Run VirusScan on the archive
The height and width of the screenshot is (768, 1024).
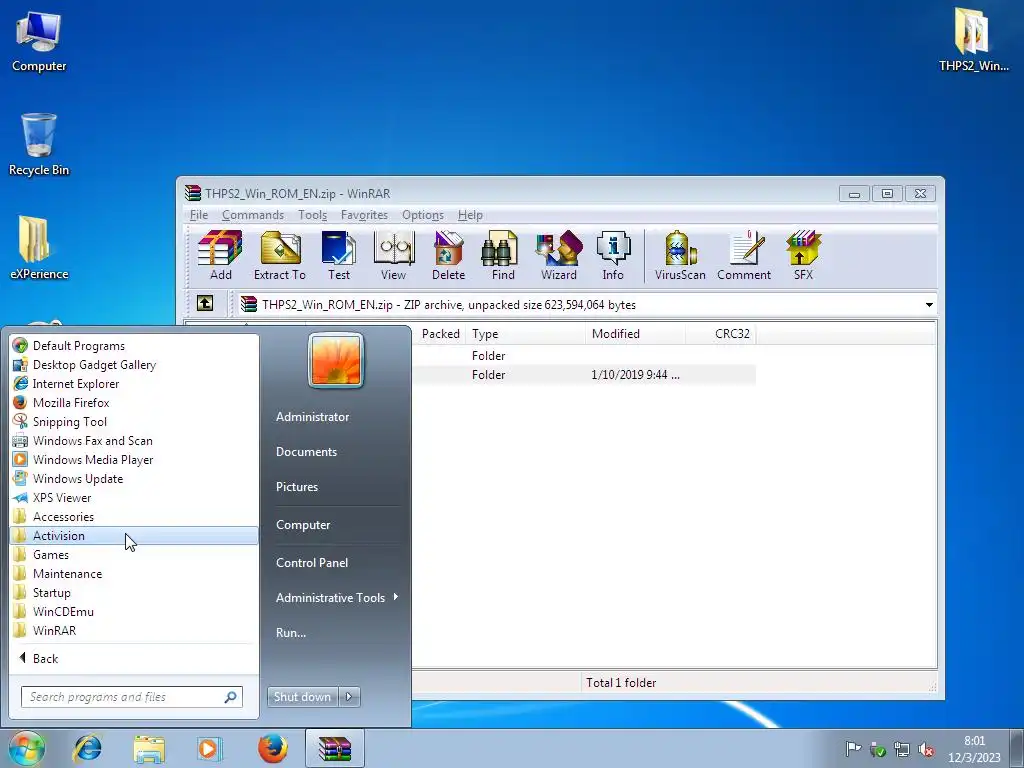[x=680, y=255]
